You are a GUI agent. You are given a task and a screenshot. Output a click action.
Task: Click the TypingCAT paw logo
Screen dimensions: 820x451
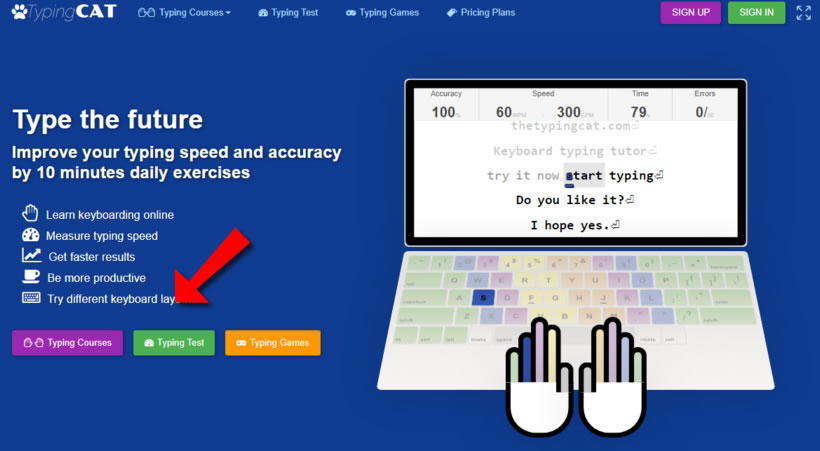(64, 12)
